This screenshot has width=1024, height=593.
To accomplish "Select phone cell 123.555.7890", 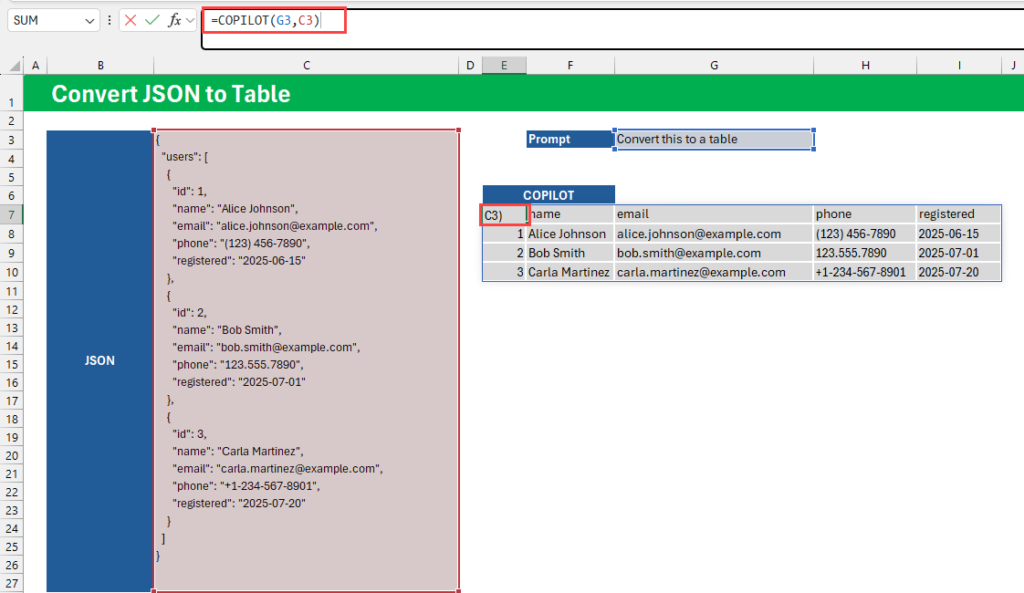I will tap(865, 253).
